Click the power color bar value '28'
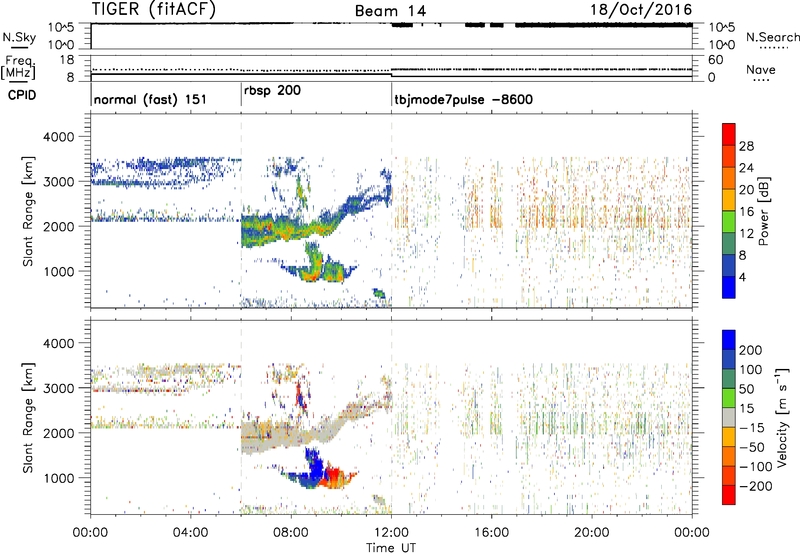This screenshot has height=554, width=800. point(746,146)
